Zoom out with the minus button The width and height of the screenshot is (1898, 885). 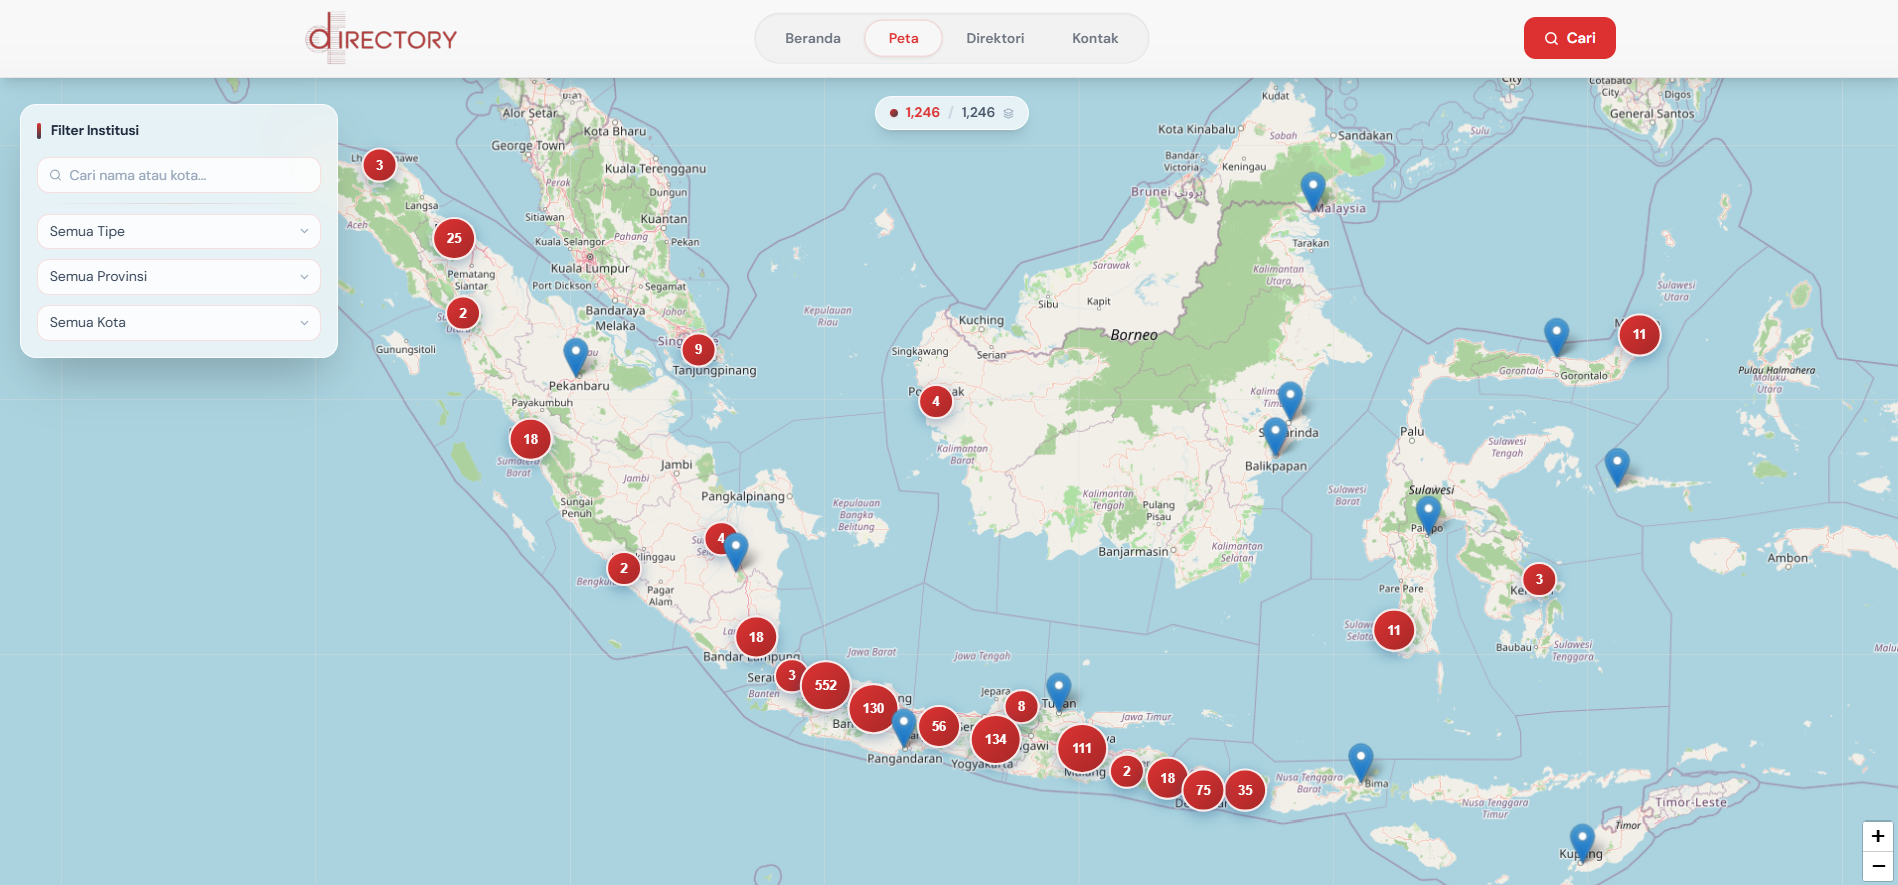[x=1877, y=866]
